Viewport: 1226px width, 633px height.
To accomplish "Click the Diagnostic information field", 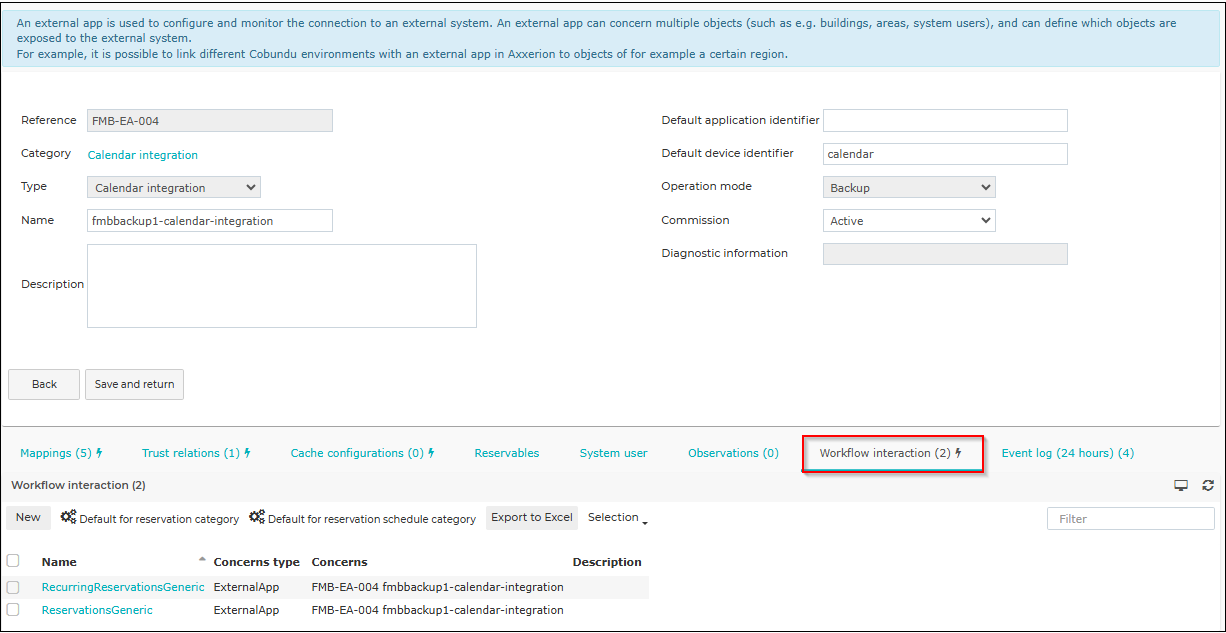I will (x=945, y=254).
